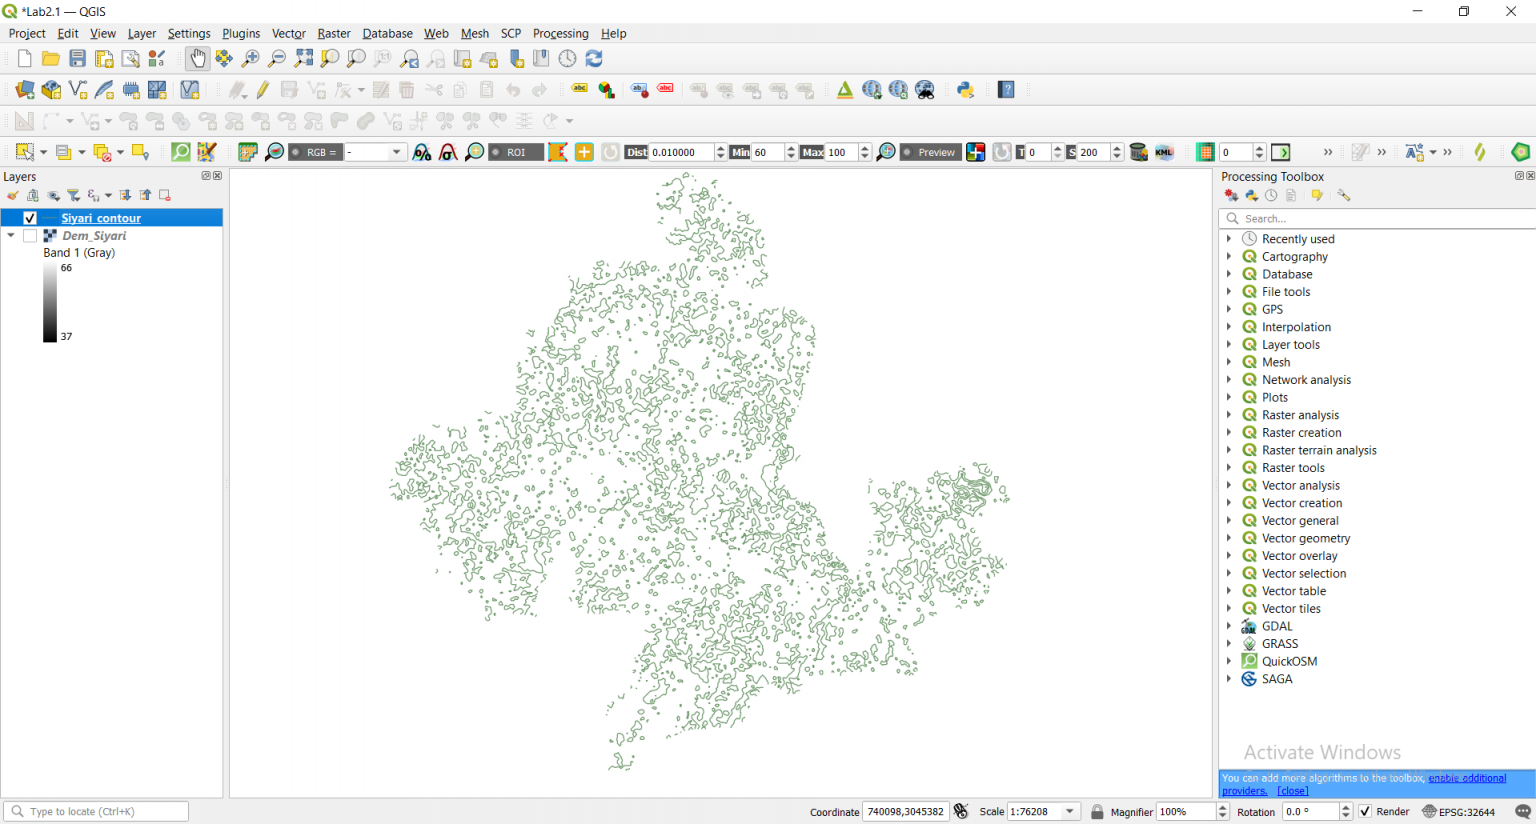Open the GPS tools with the refresh icon
The width and height of the screenshot is (1536, 824).
[x=592, y=58]
